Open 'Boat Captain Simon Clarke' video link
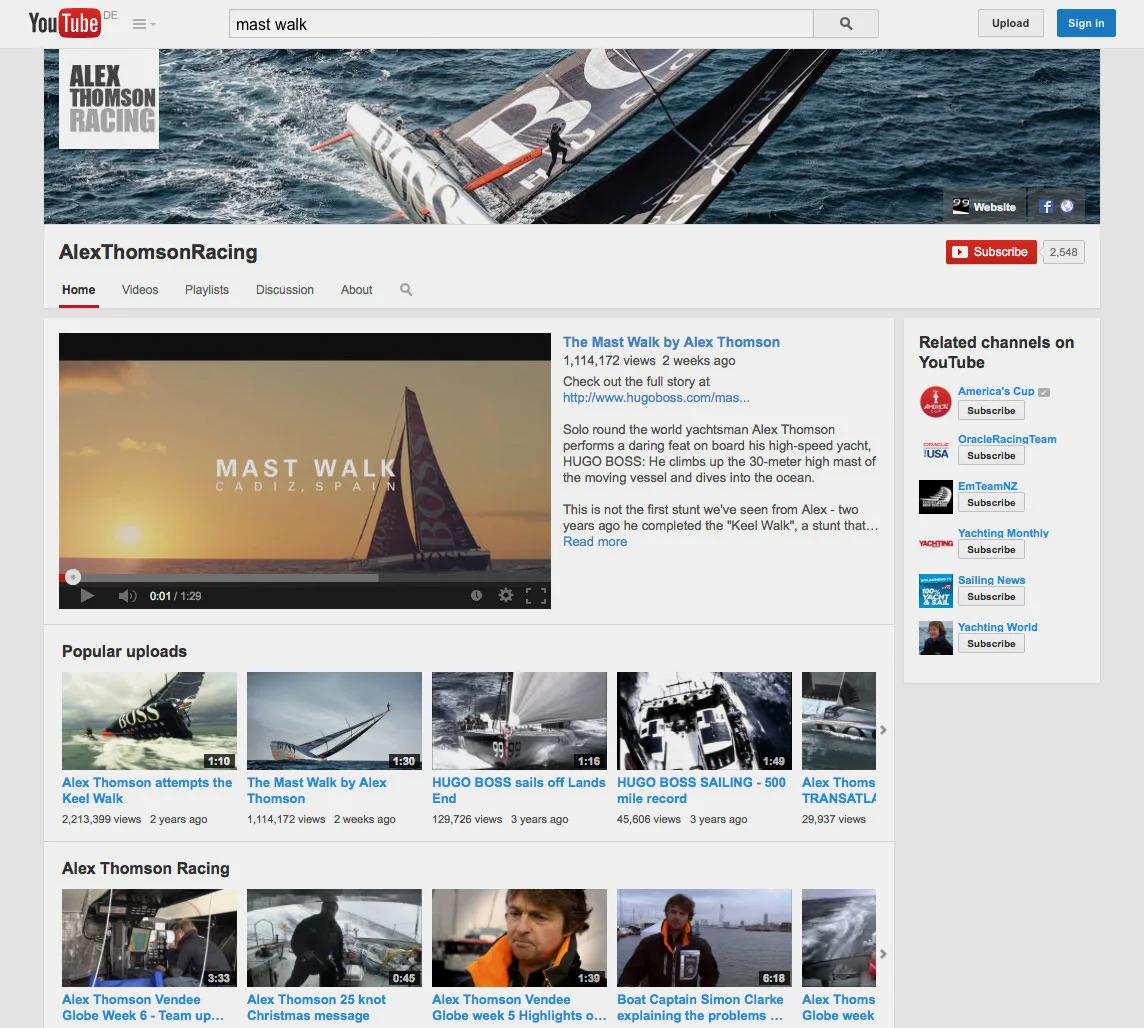Viewport: 1144px width, 1028px height. point(700,1008)
